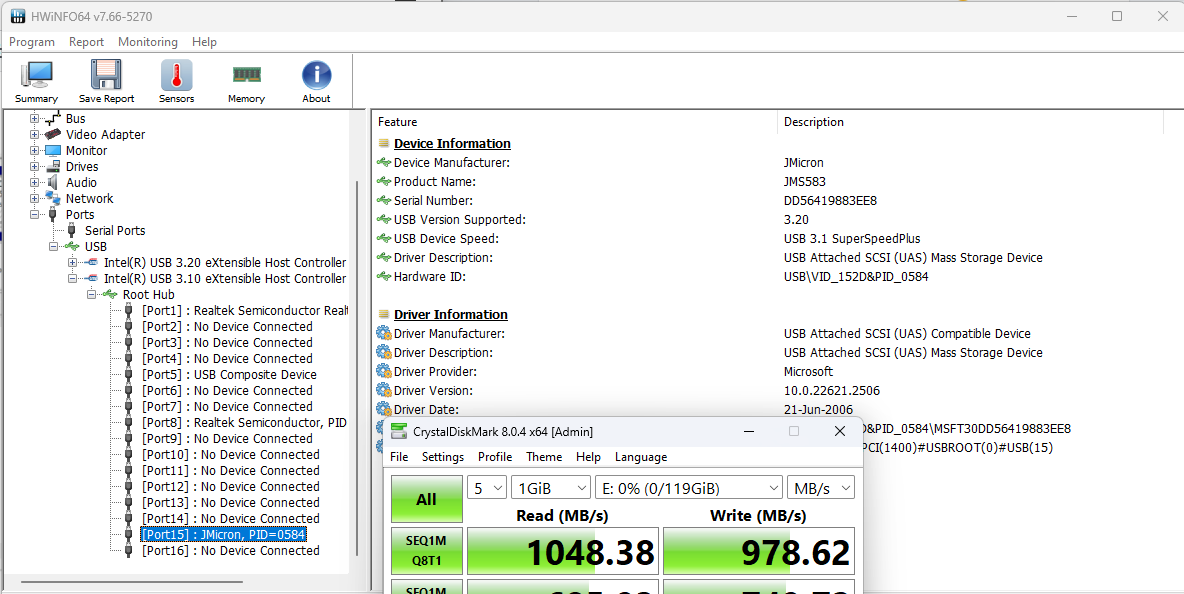This screenshot has width=1184, height=594.
Task: Click serial number DD56419883EE8 value
Action: point(830,201)
